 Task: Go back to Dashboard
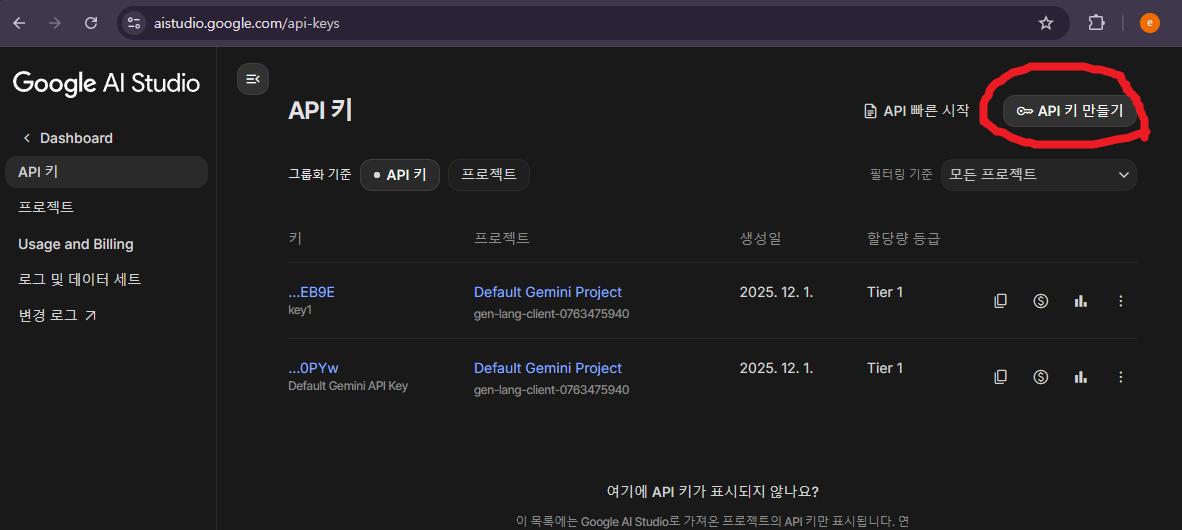(68, 138)
